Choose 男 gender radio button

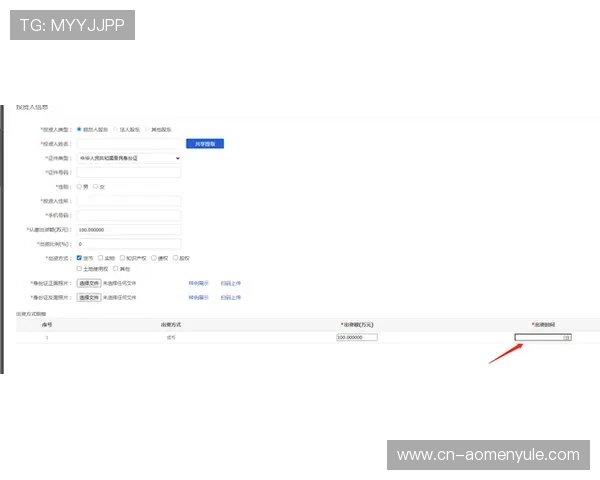(79, 186)
